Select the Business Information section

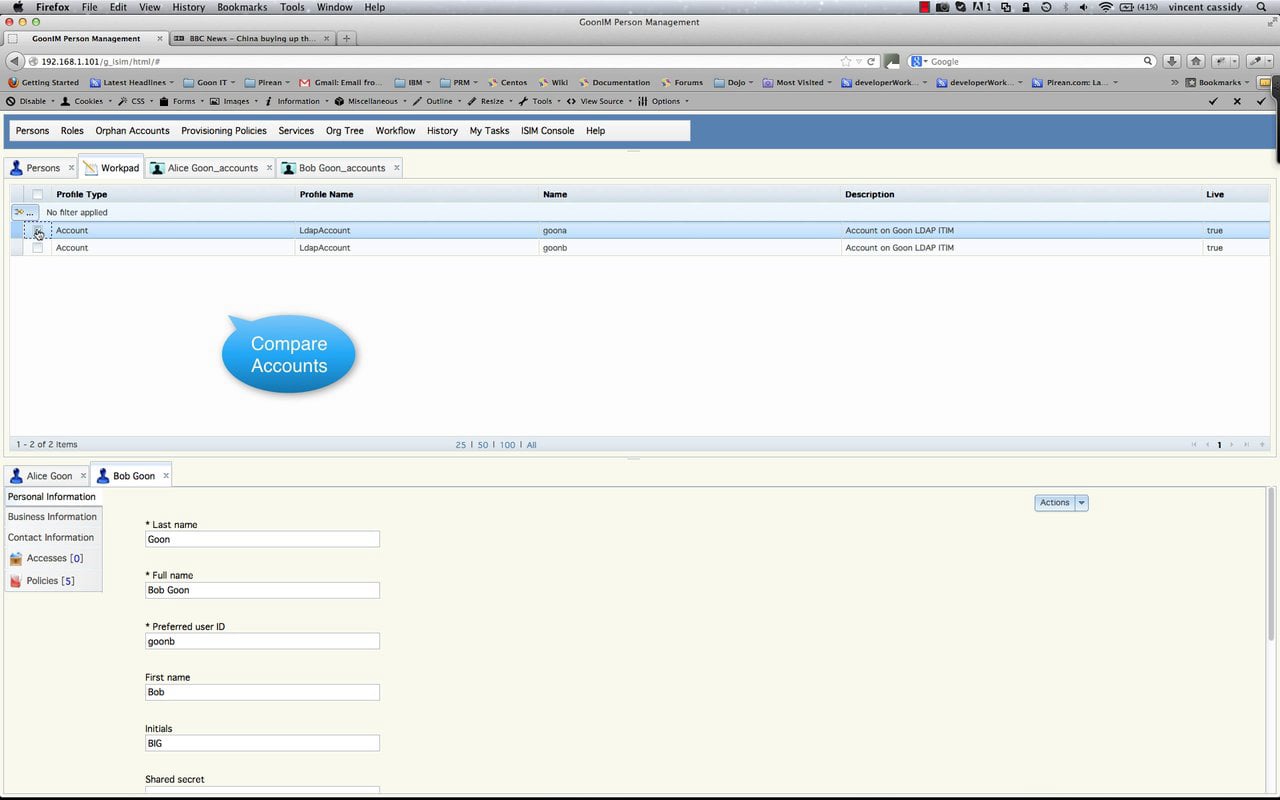pyautogui.click(x=52, y=517)
